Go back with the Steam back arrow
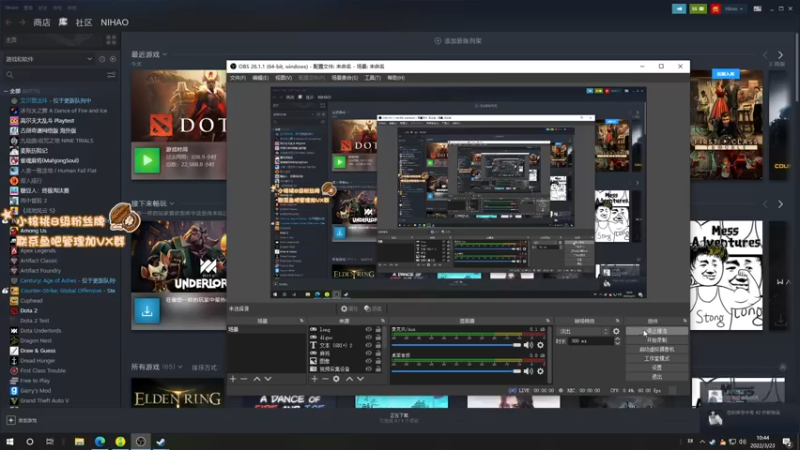Screen dimensions: 800x450 9,22
